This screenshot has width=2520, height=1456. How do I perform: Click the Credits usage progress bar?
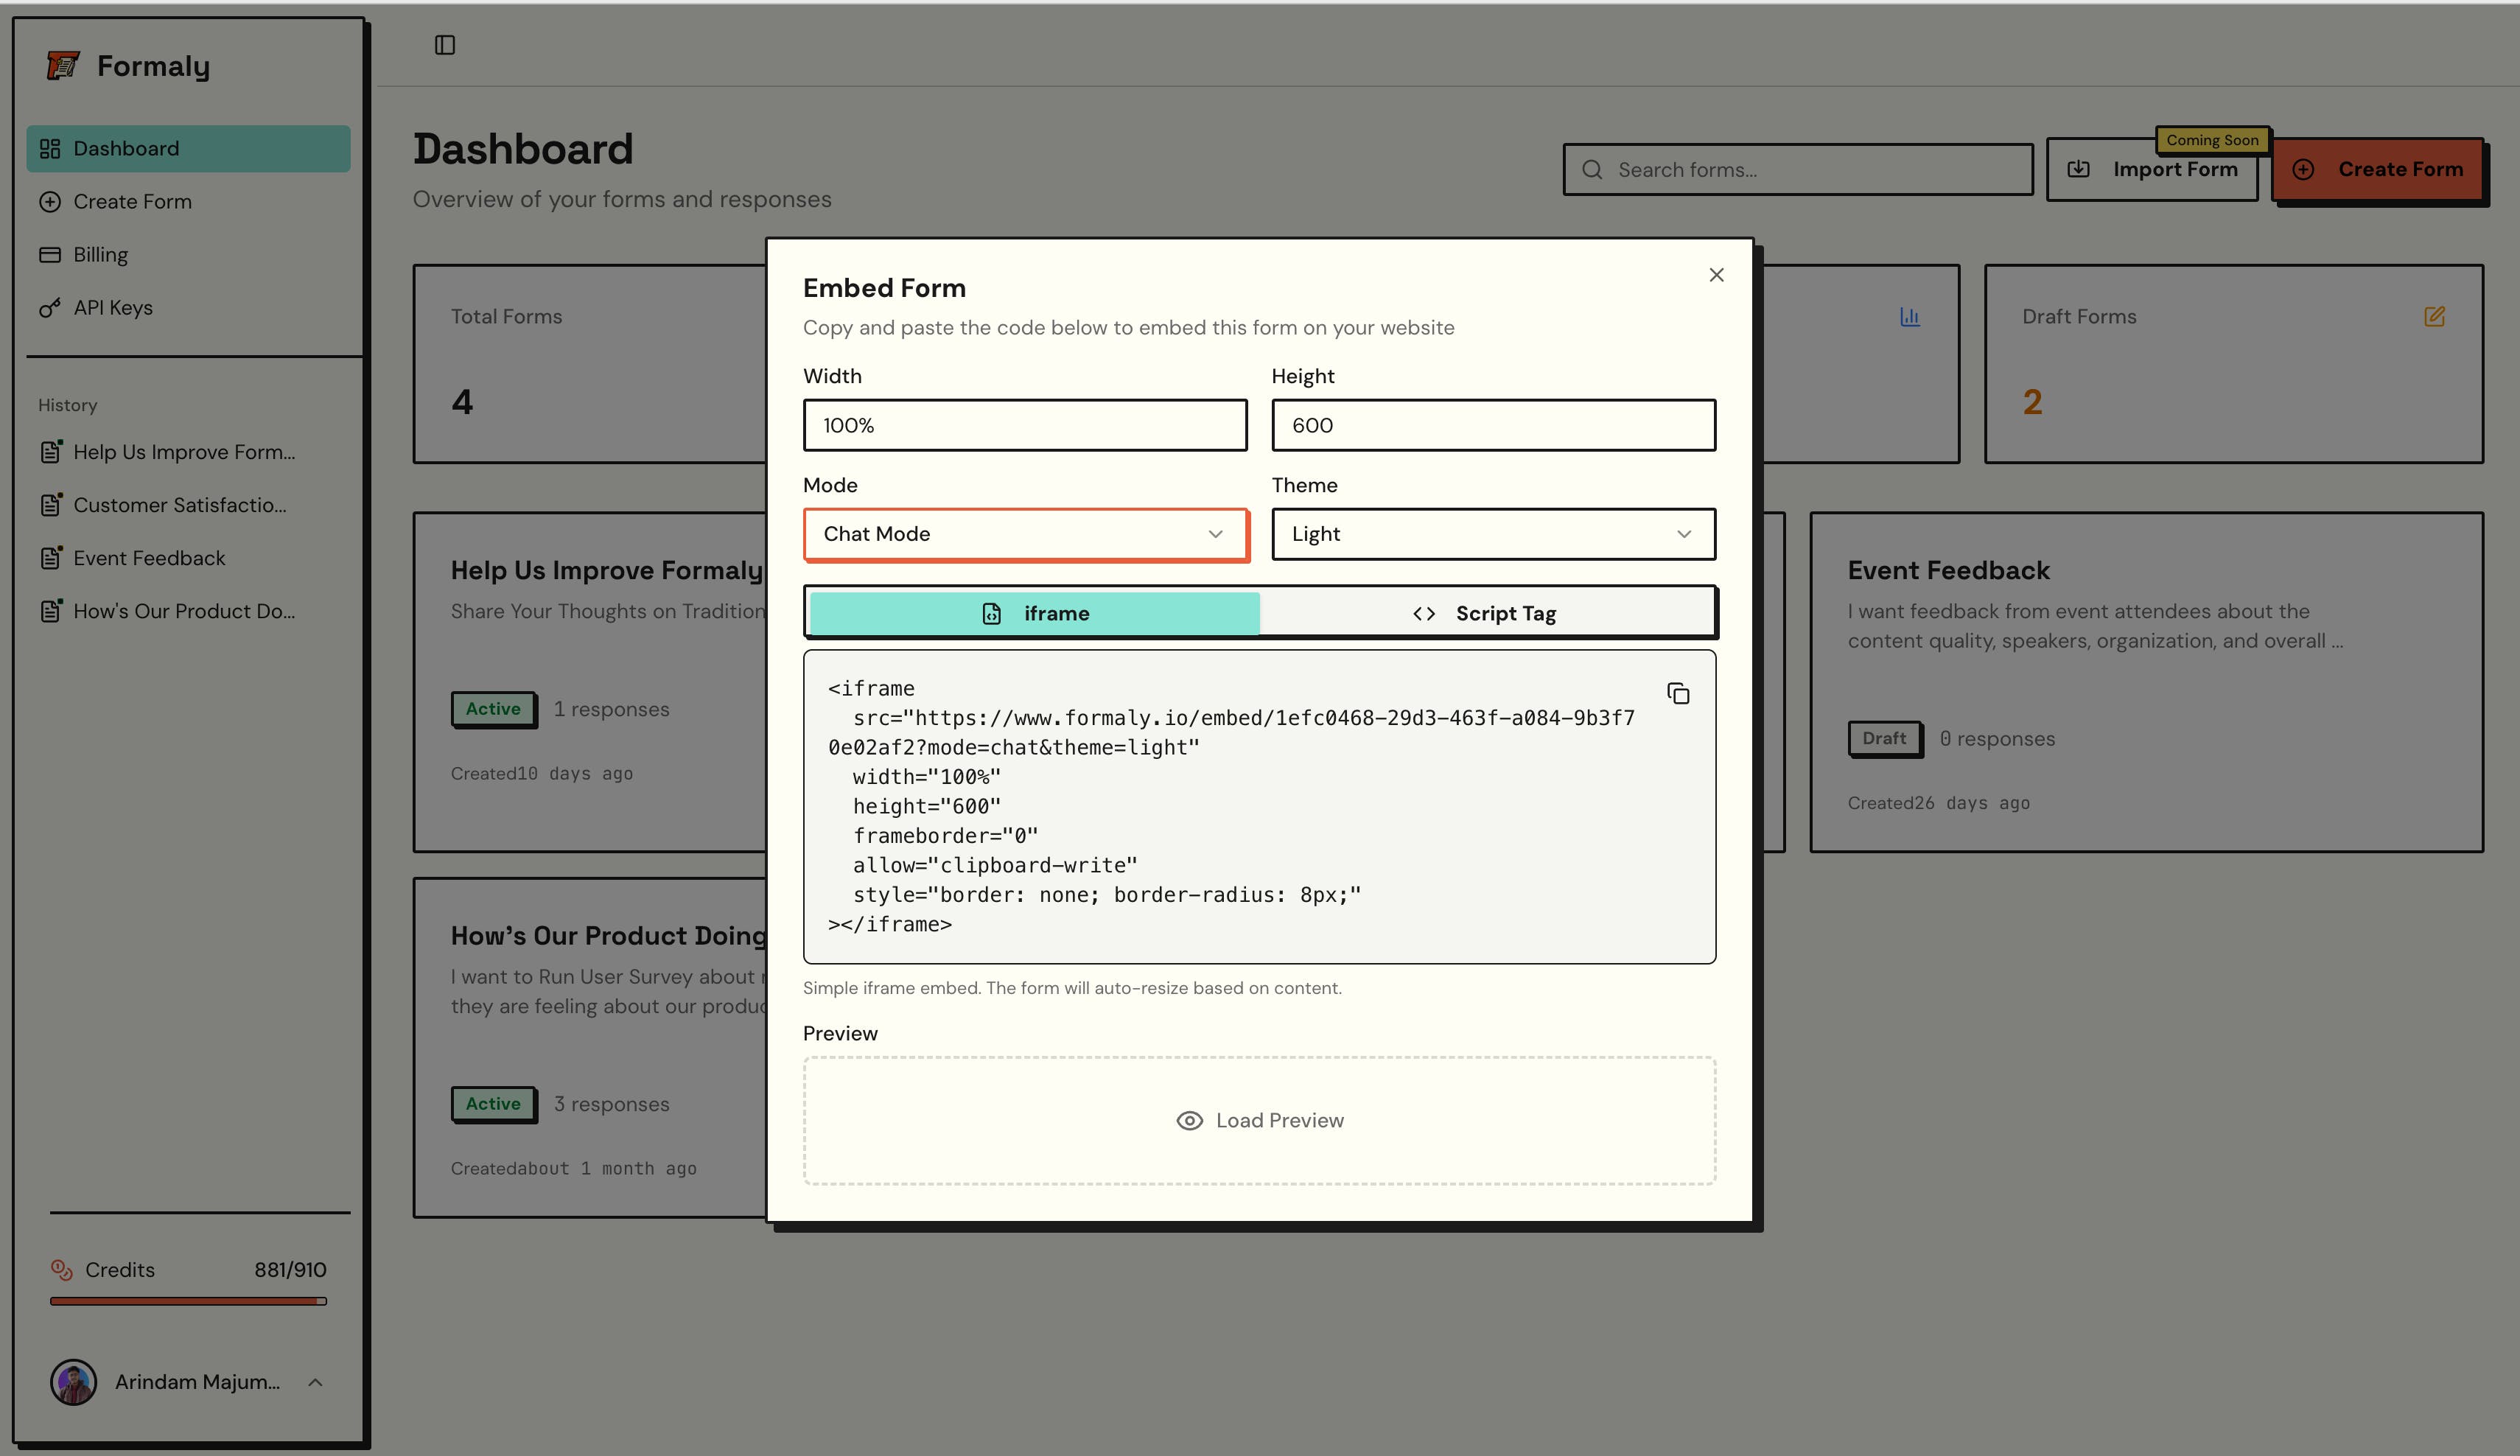click(x=188, y=1301)
